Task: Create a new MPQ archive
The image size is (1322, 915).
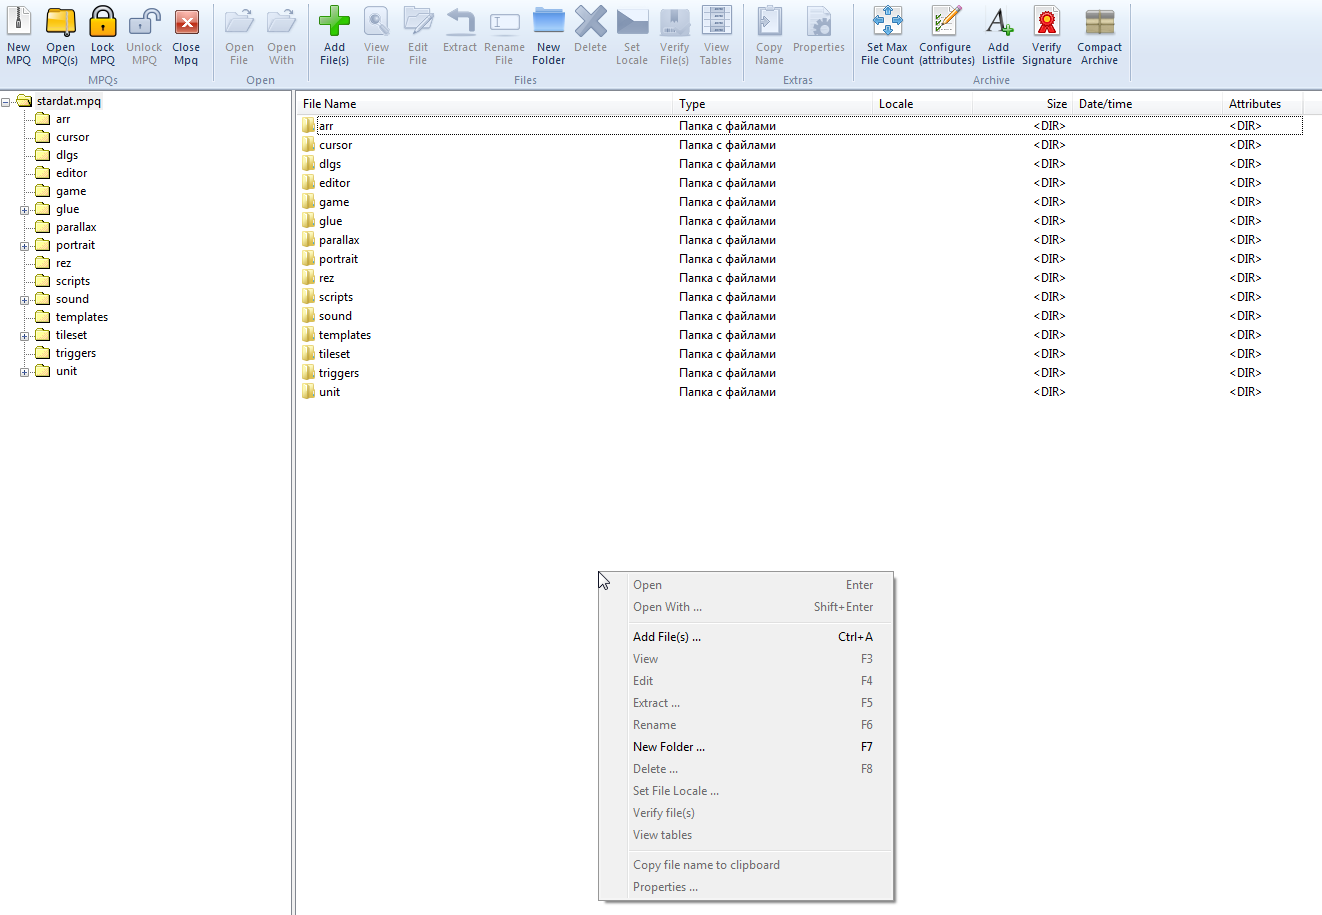Action: coord(19,35)
